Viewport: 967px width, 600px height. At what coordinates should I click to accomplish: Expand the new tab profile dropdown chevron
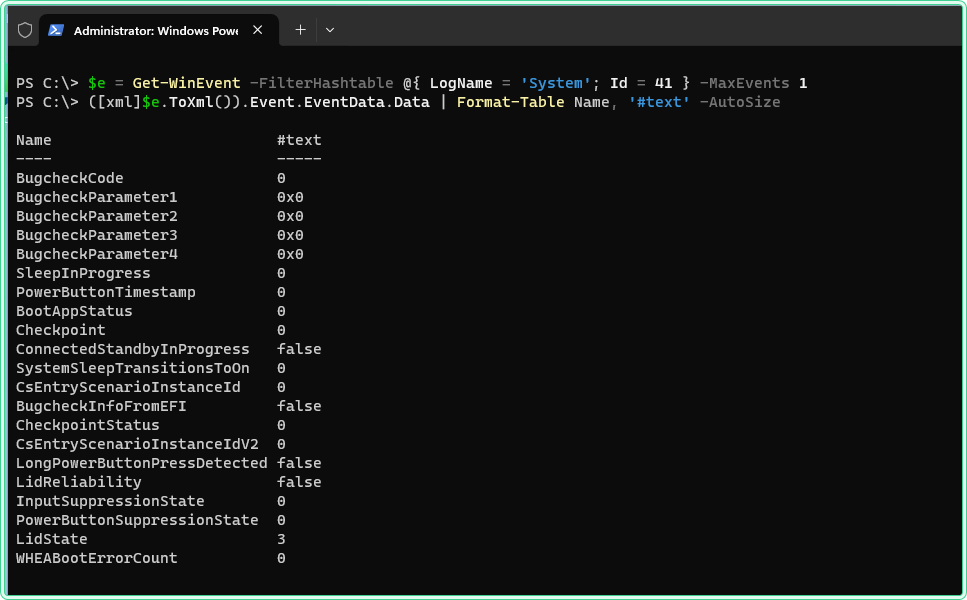tap(330, 30)
